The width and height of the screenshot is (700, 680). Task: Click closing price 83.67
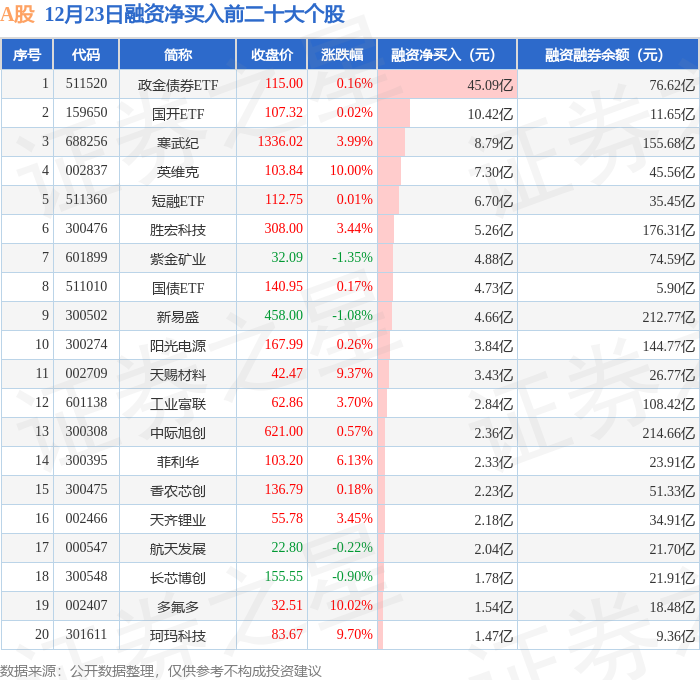[287, 635]
